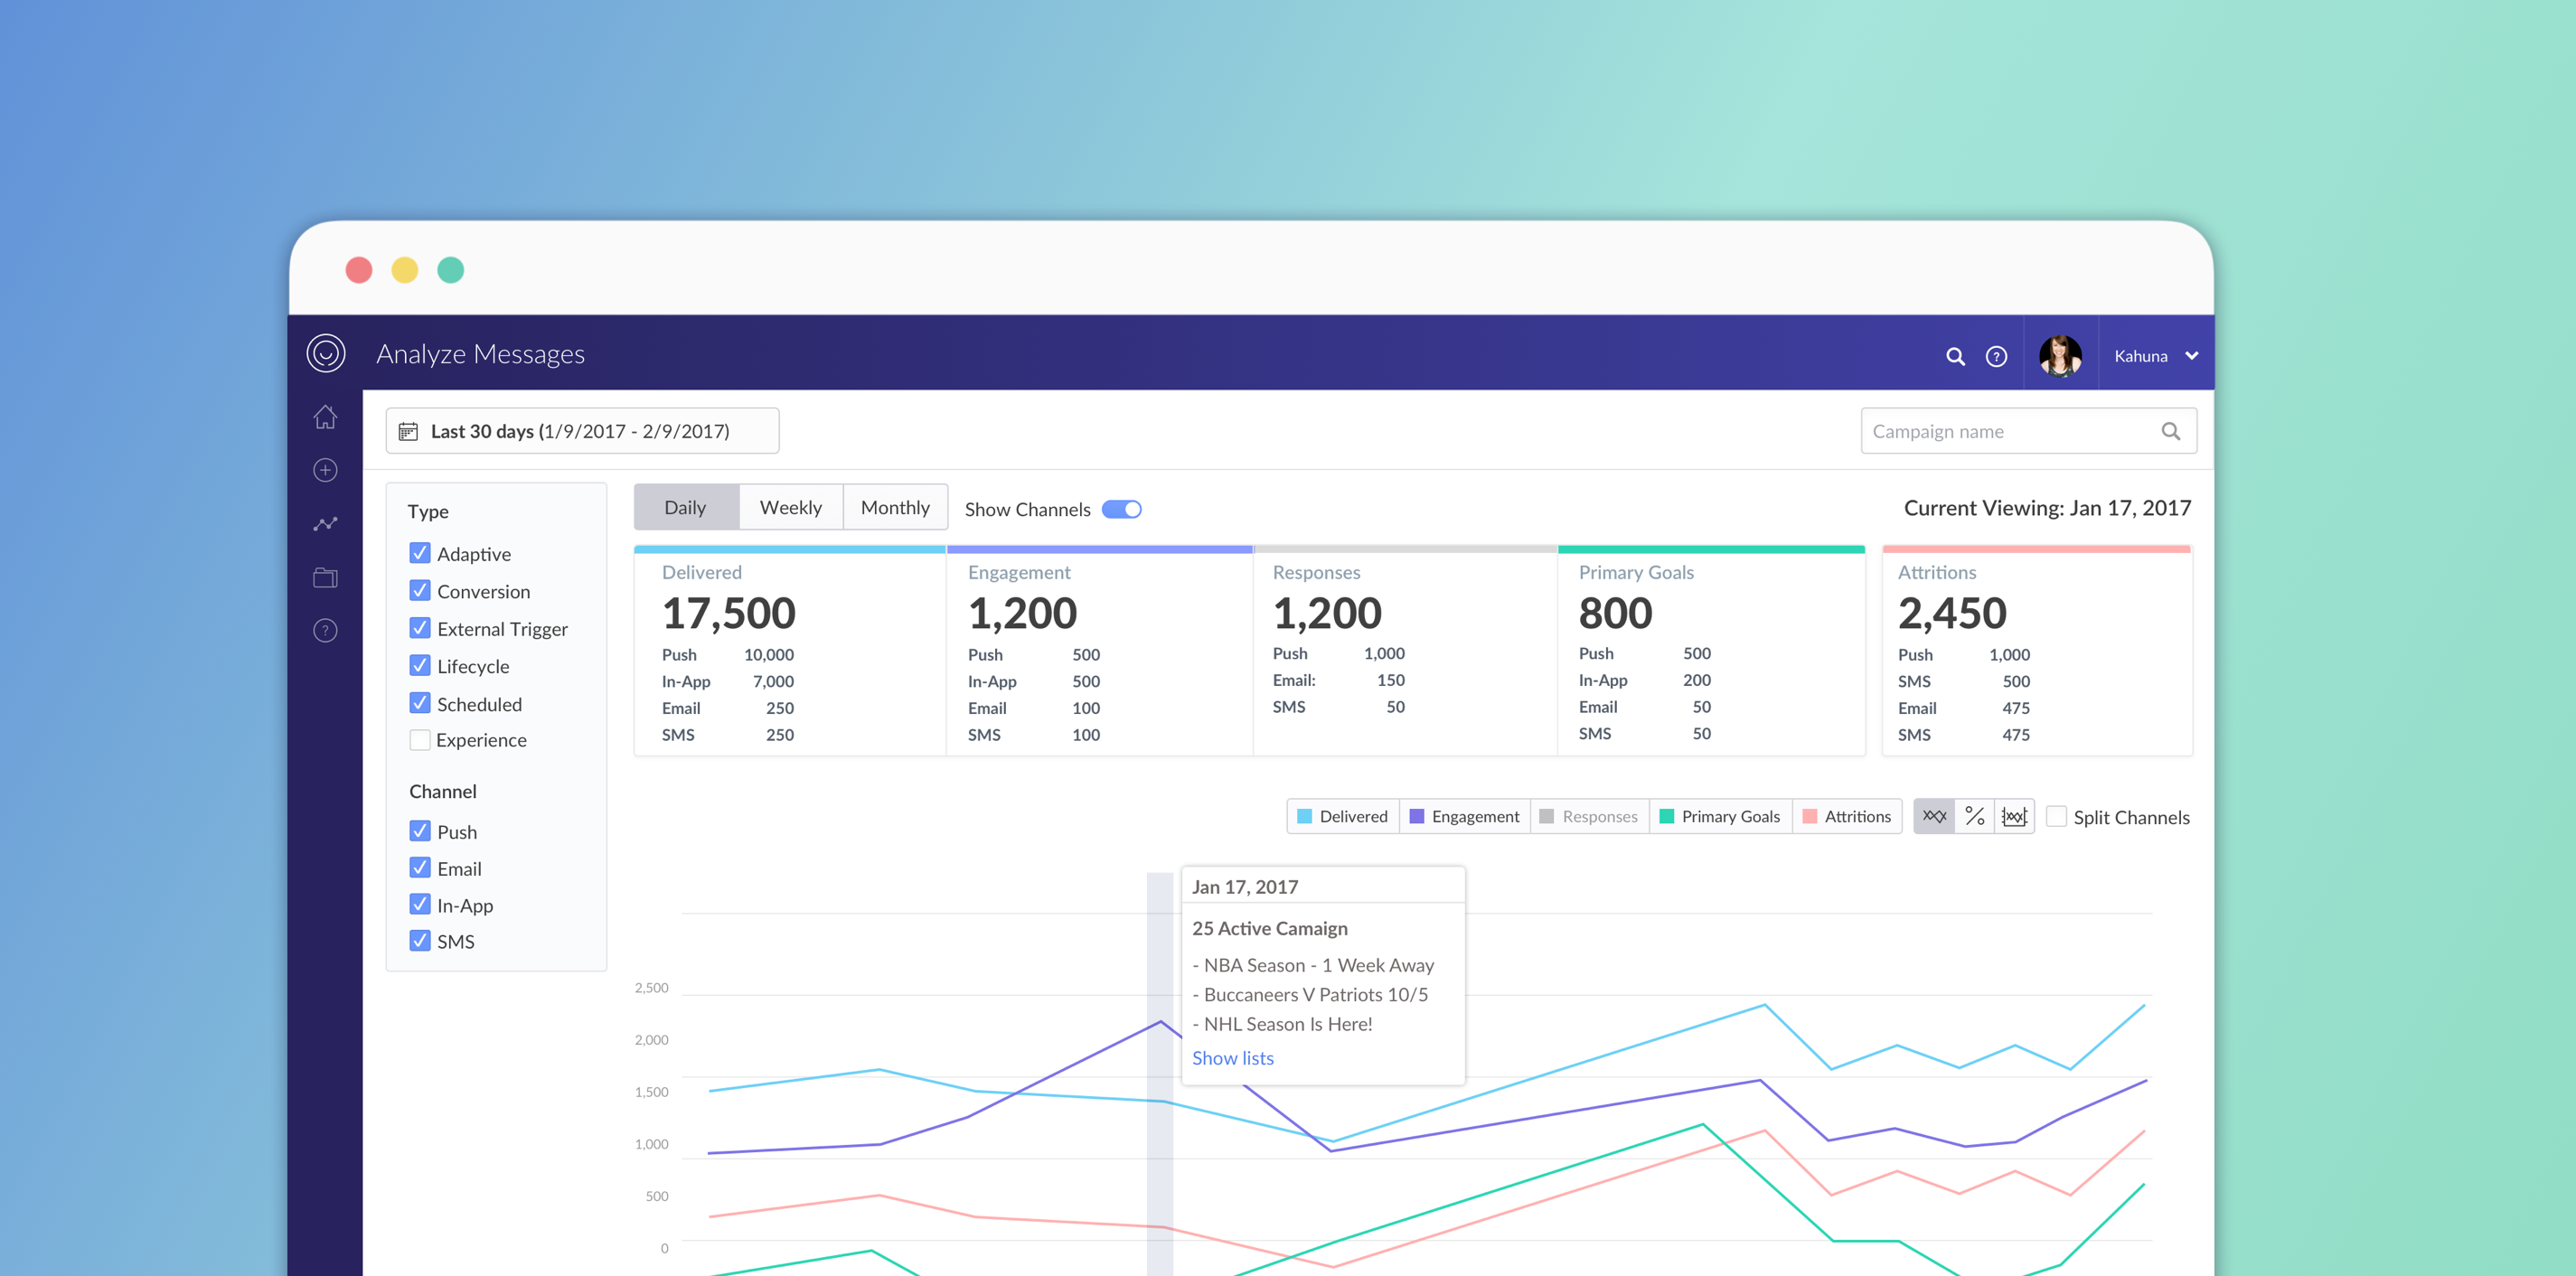Open the Last 30 days date picker
This screenshot has height=1276, width=2576.
point(582,431)
